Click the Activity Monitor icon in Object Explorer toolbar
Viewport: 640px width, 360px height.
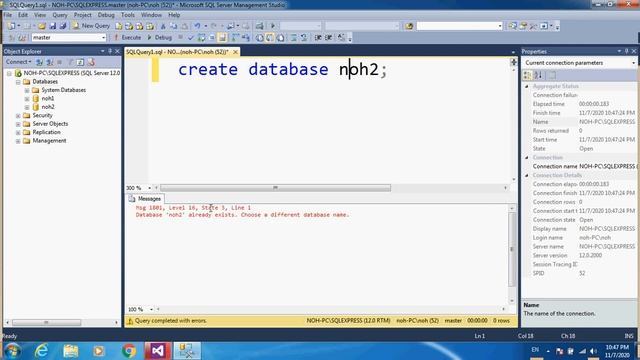point(91,62)
